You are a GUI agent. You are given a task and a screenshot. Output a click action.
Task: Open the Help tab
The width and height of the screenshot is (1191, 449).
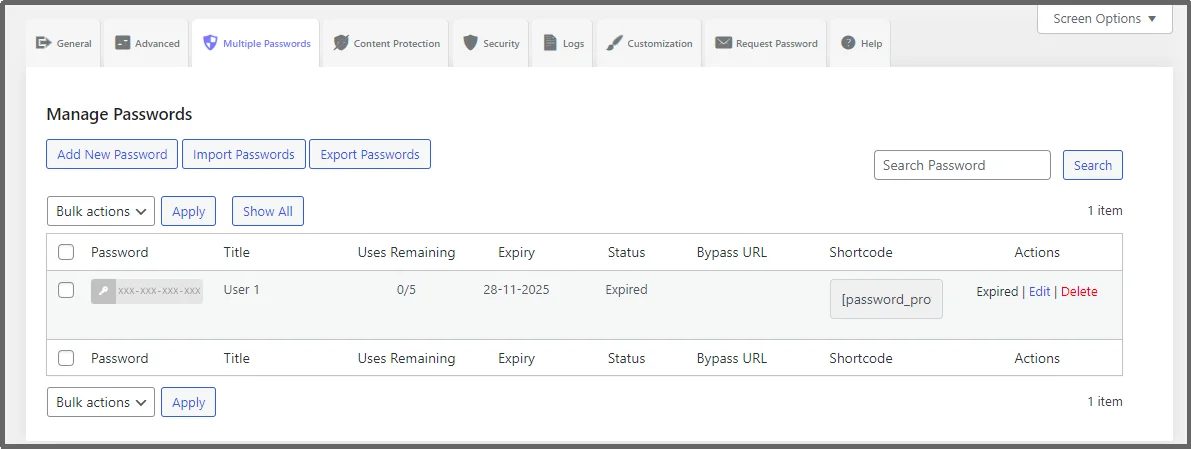click(861, 43)
